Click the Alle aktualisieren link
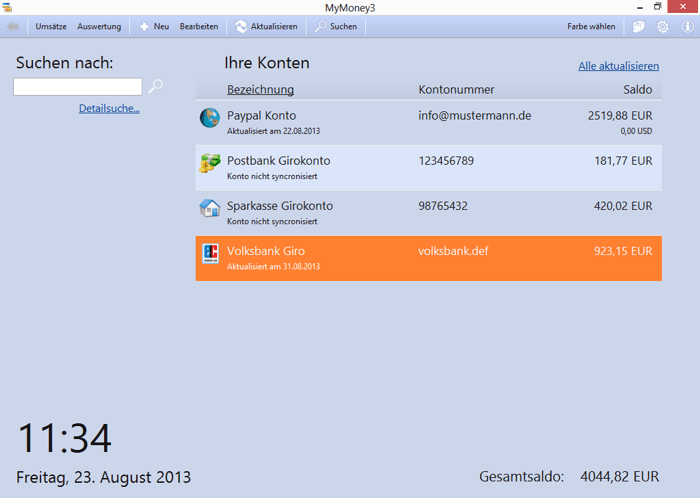This screenshot has height=498, width=700. click(618, 66)
